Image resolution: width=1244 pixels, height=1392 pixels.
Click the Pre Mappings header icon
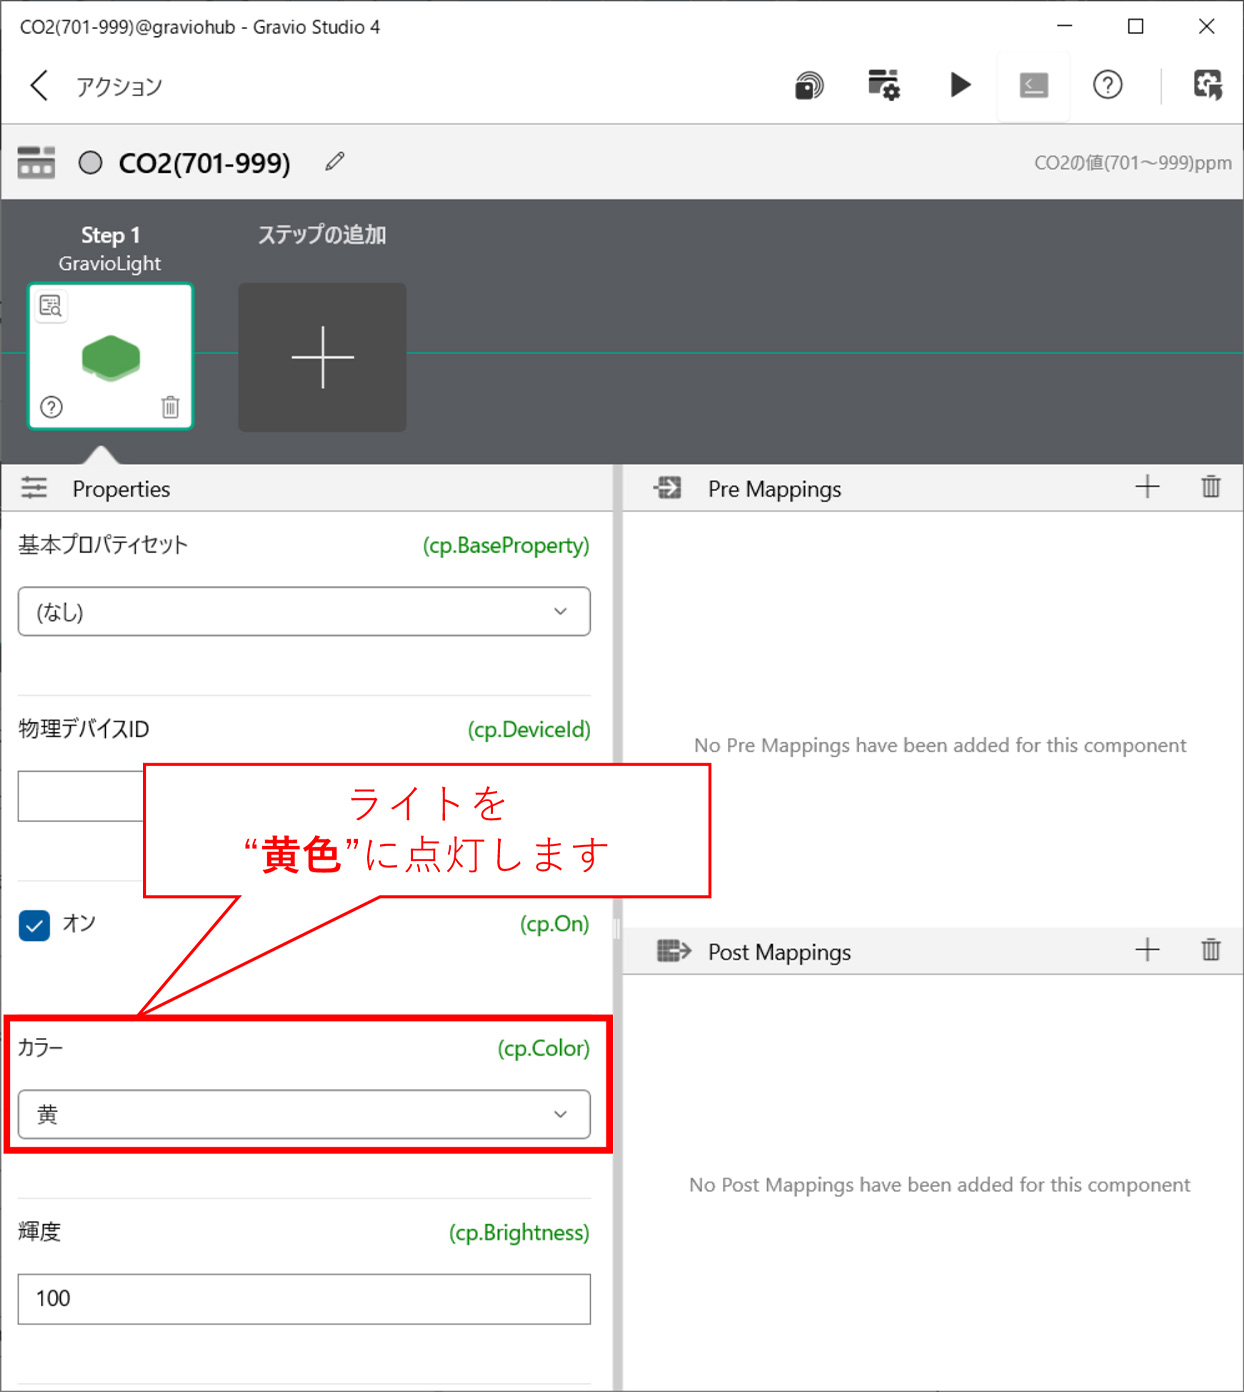point(667,488)
